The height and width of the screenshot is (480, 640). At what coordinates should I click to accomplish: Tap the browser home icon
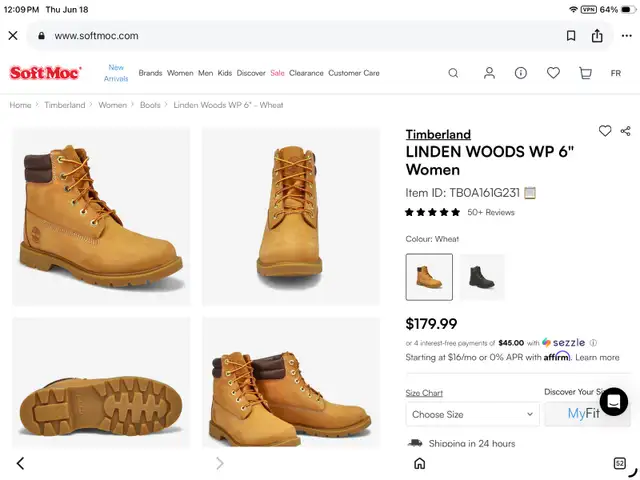pos(420,463)
